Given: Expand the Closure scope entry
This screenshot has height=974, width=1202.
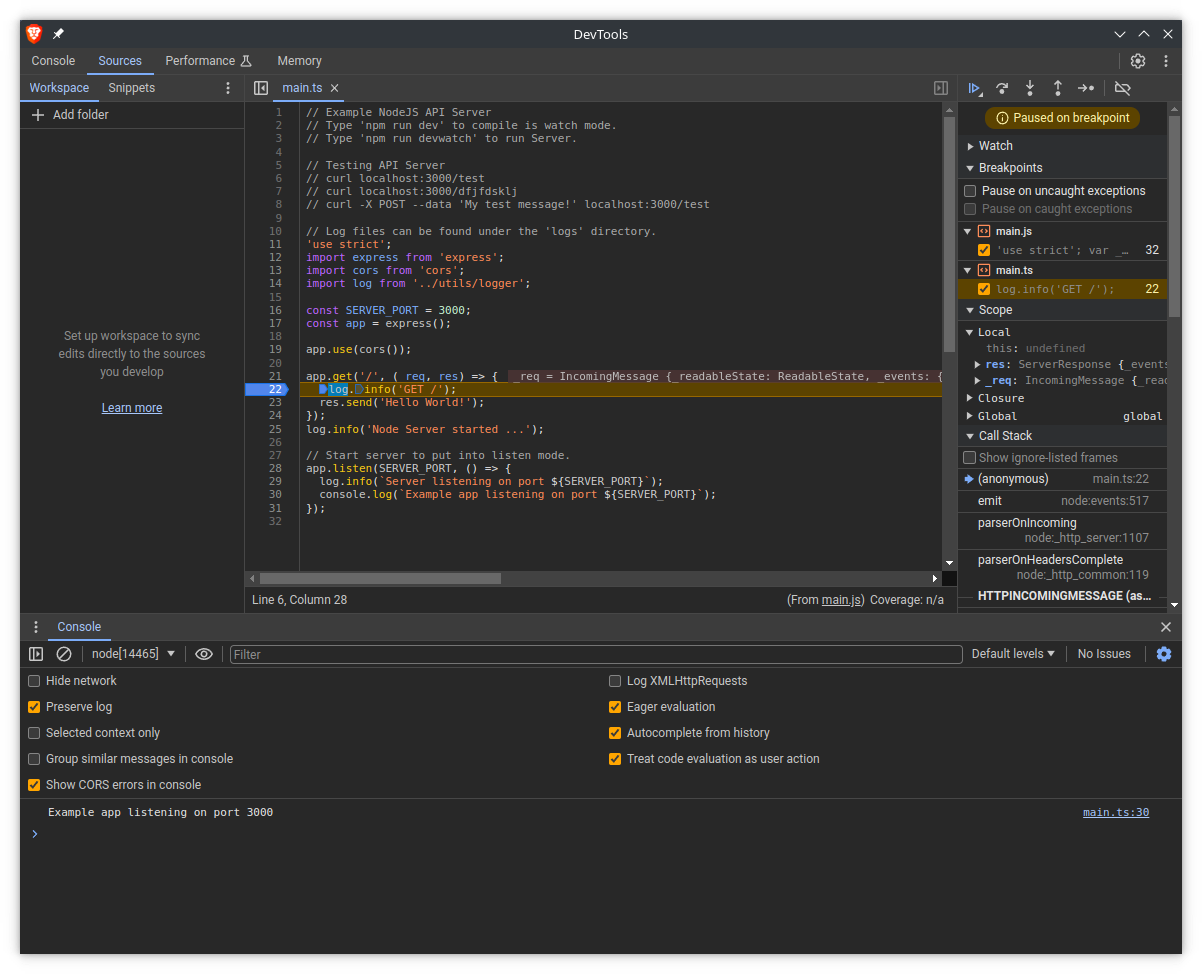Looking at the screenshot, I should 1000,398.
